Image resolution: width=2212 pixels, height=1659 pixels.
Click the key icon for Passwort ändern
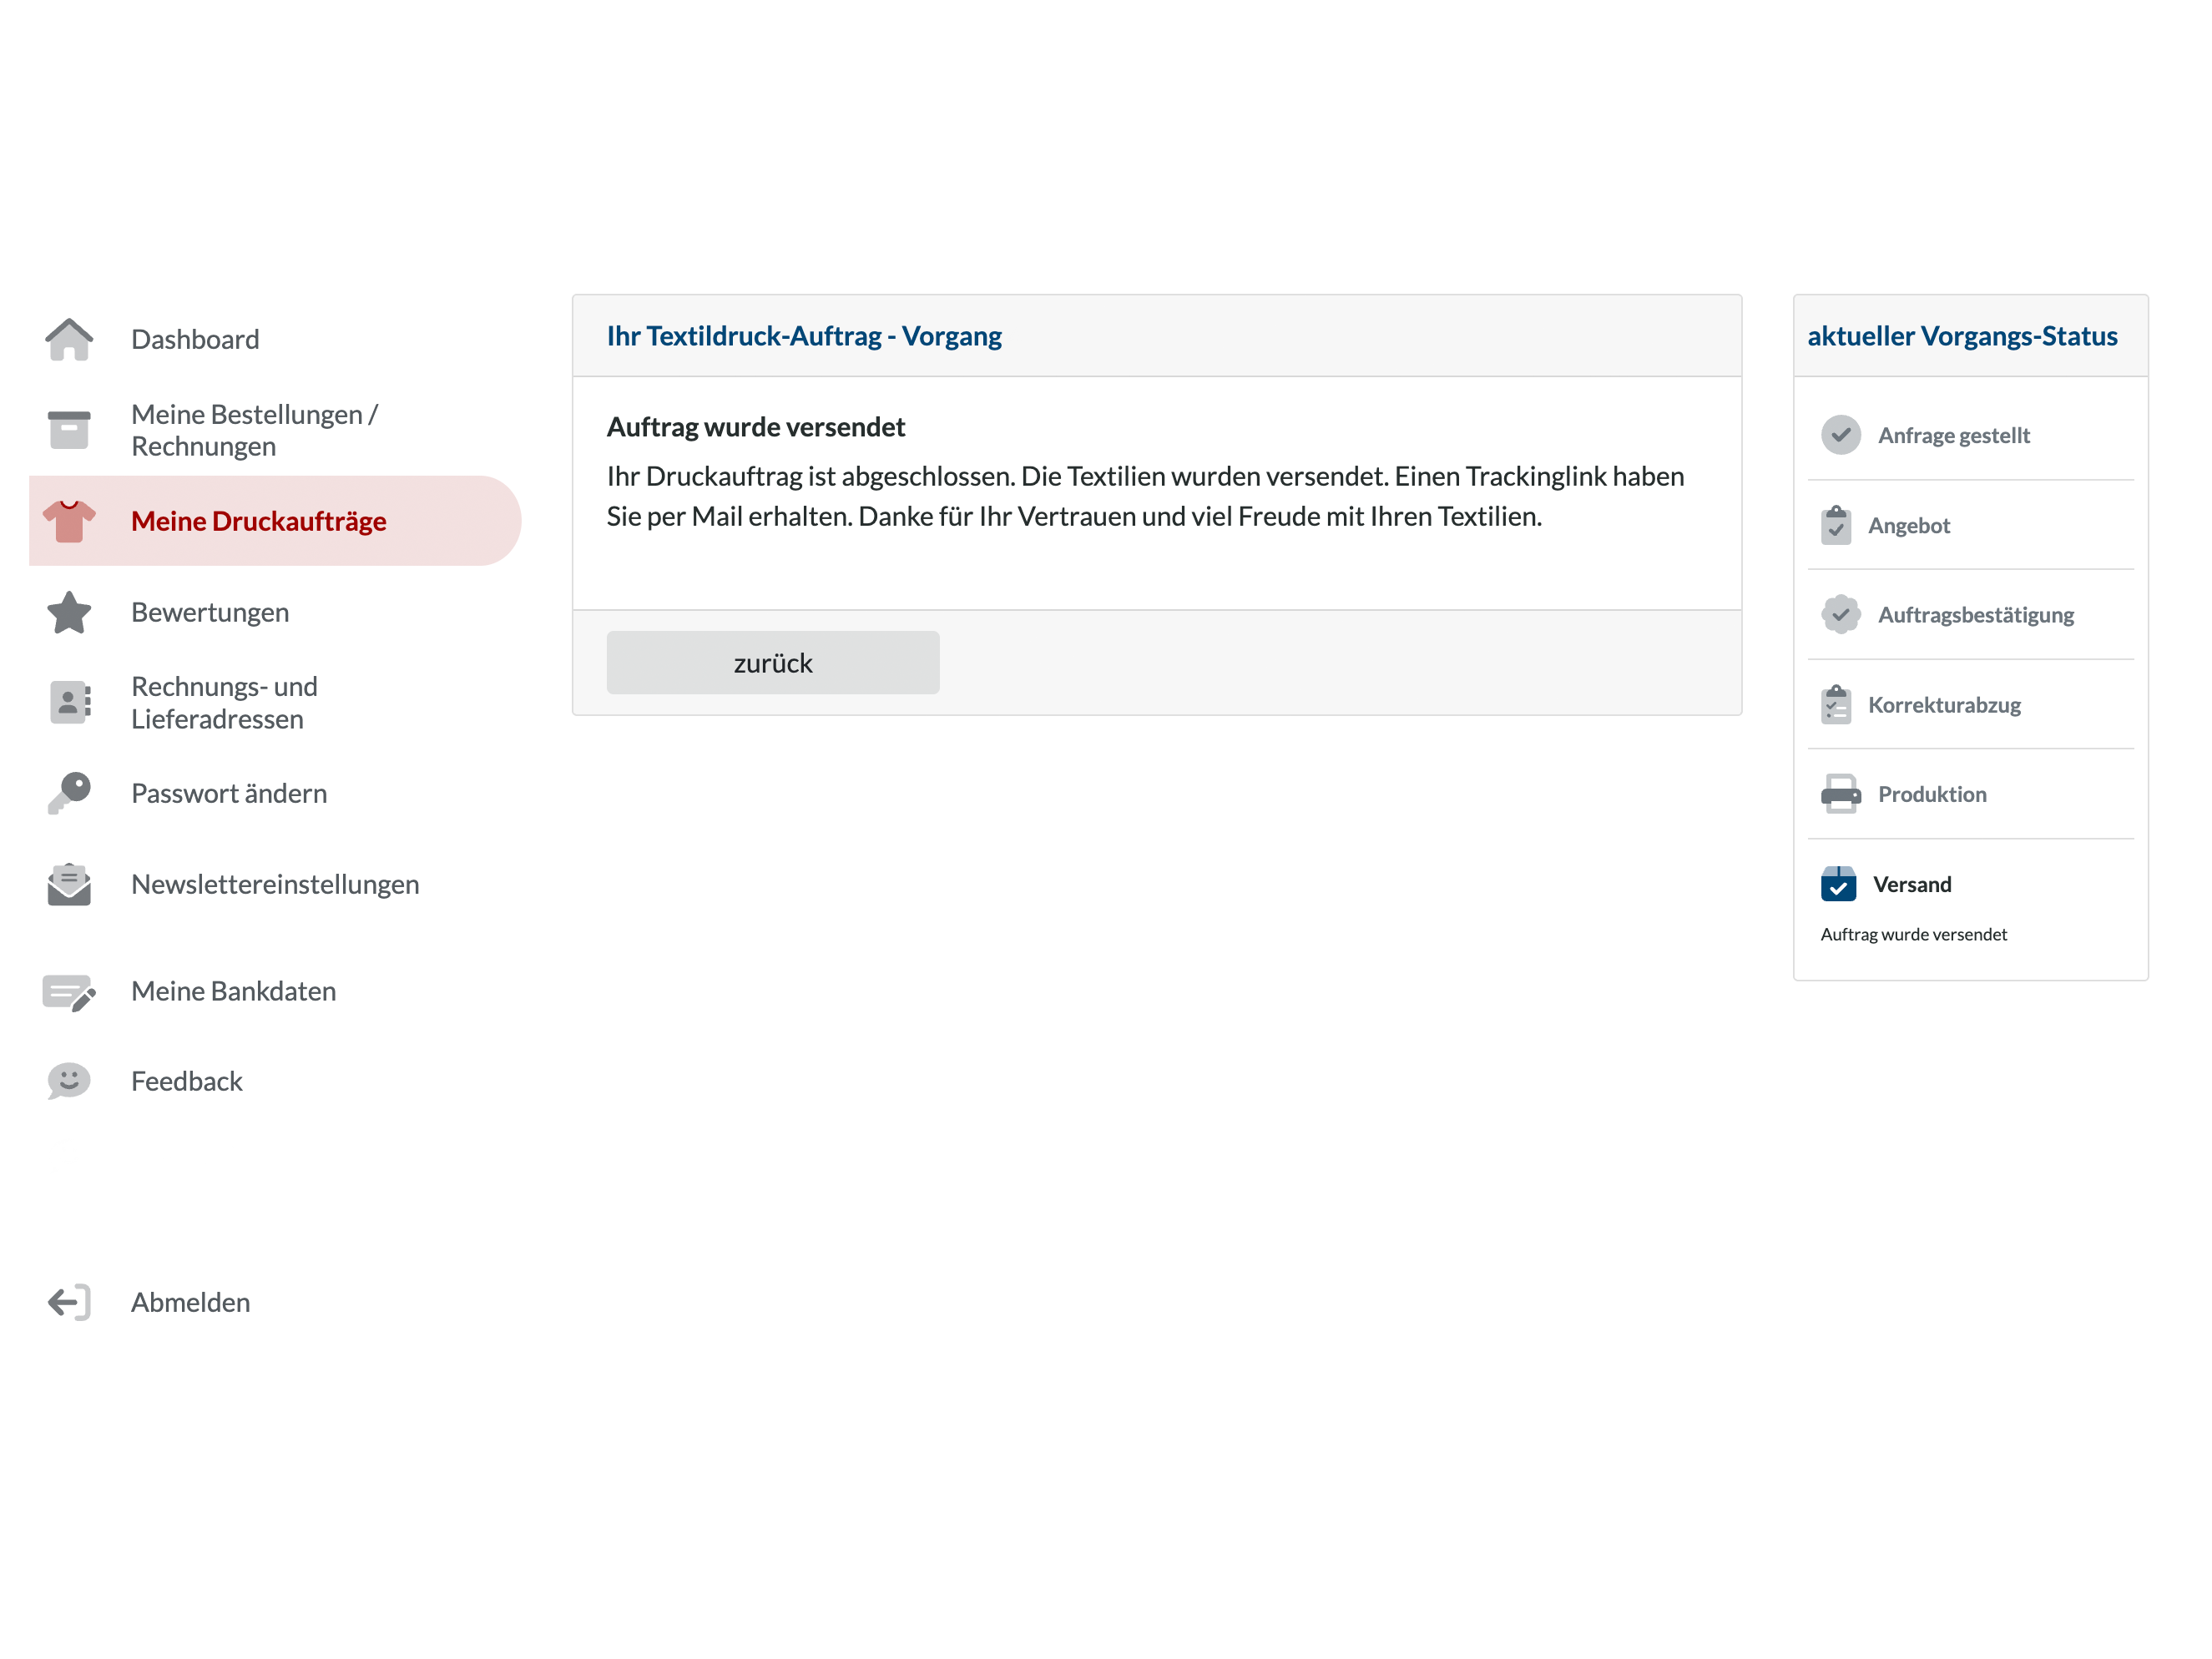click(69, 793)
